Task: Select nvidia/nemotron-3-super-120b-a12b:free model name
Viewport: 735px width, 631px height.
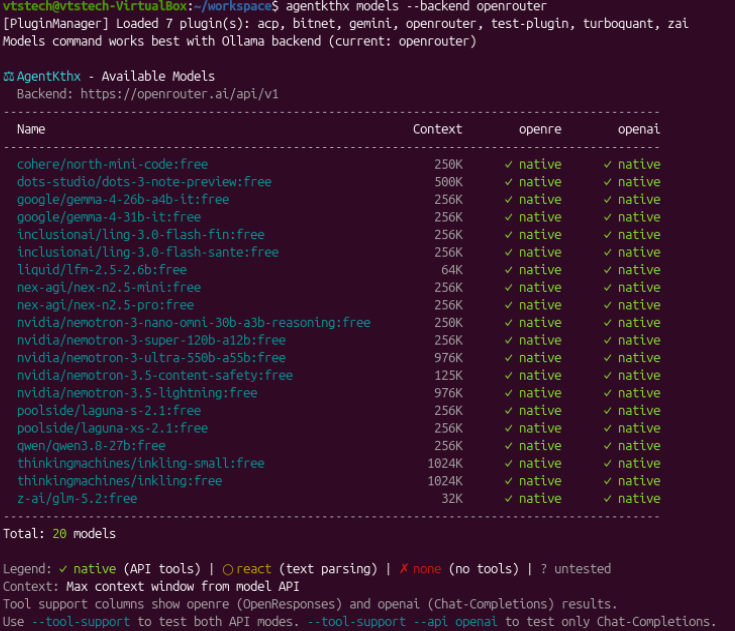Action: tap(151, 340)
